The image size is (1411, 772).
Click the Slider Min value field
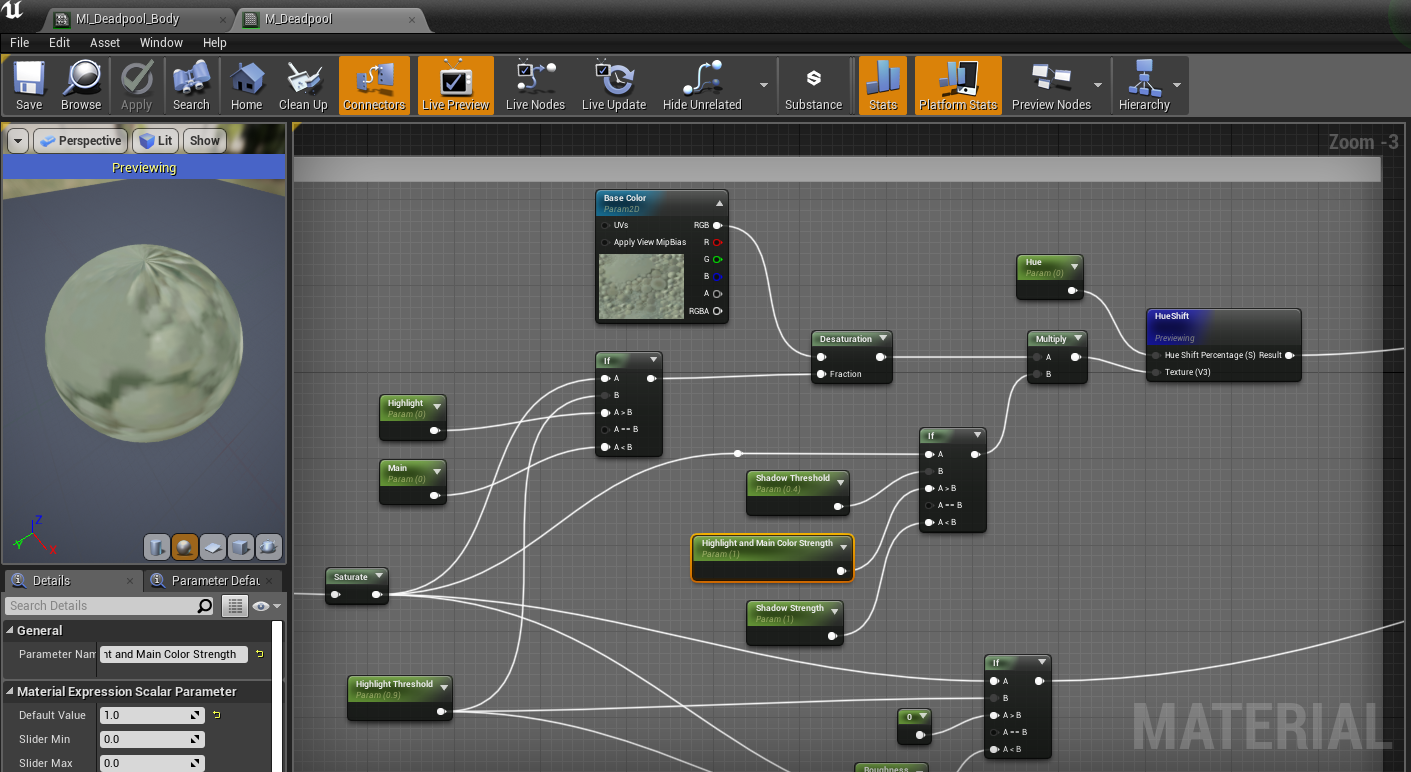152,739
